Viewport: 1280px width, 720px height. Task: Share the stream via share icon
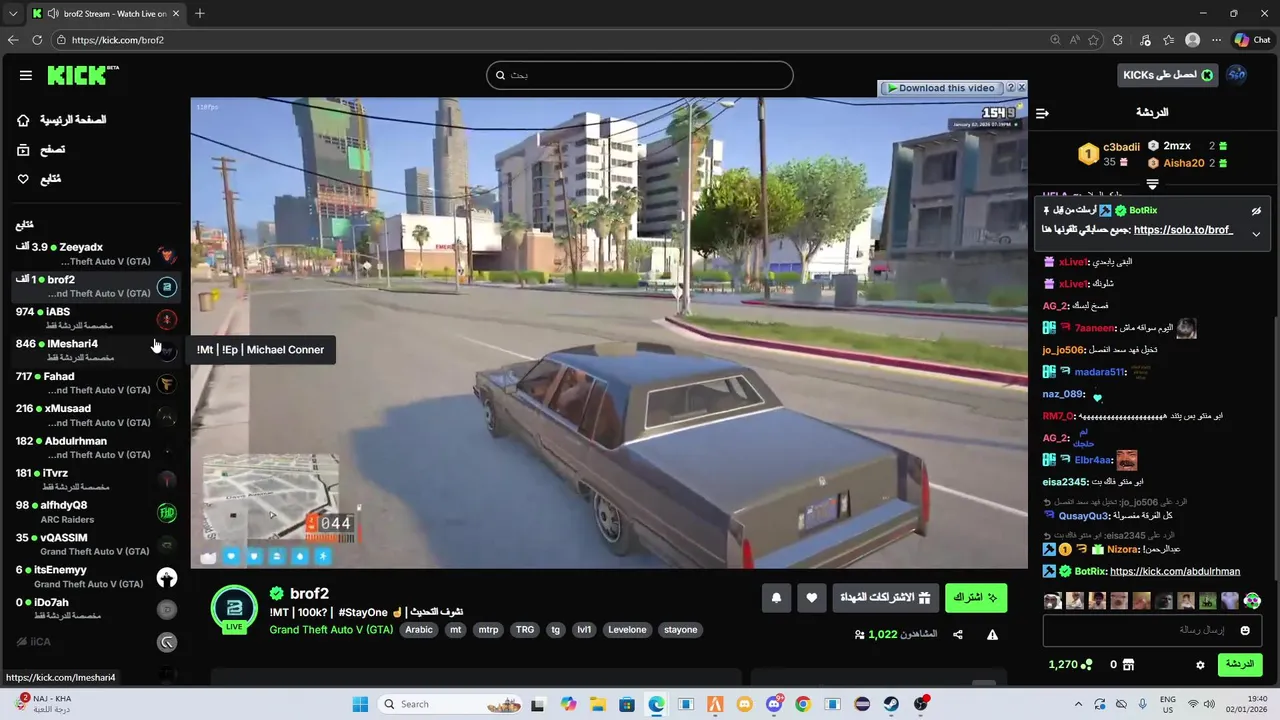pyautogui.click(x=958, y=635)
